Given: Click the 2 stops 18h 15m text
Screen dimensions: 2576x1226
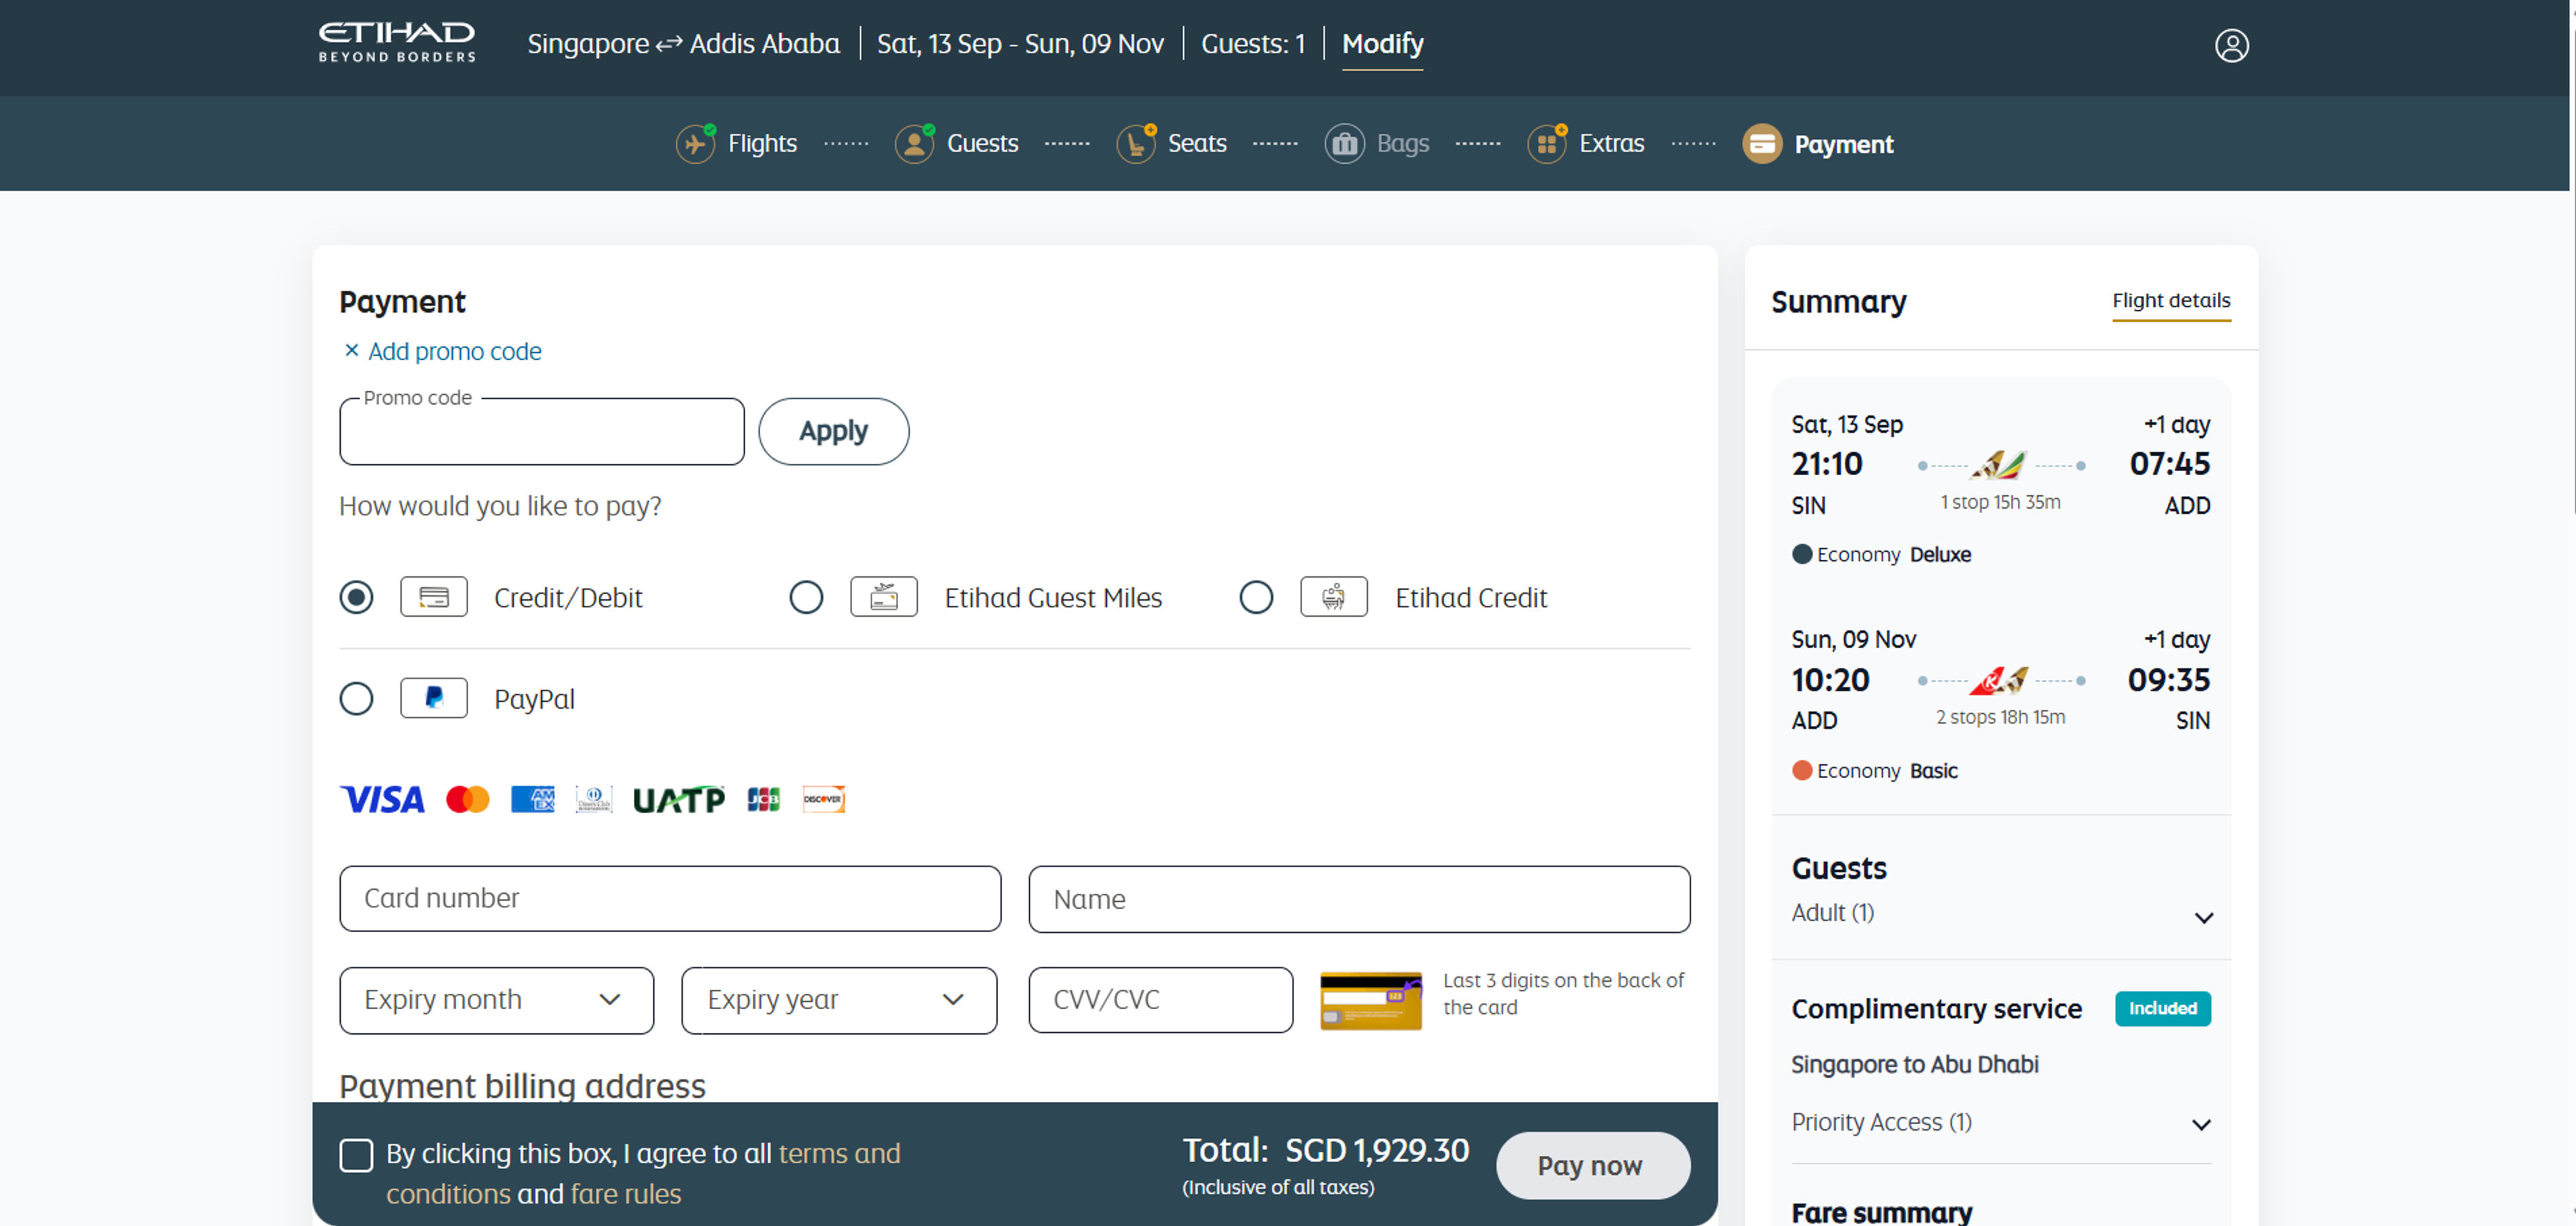Looking at the screenshot, I should 2000,717.
